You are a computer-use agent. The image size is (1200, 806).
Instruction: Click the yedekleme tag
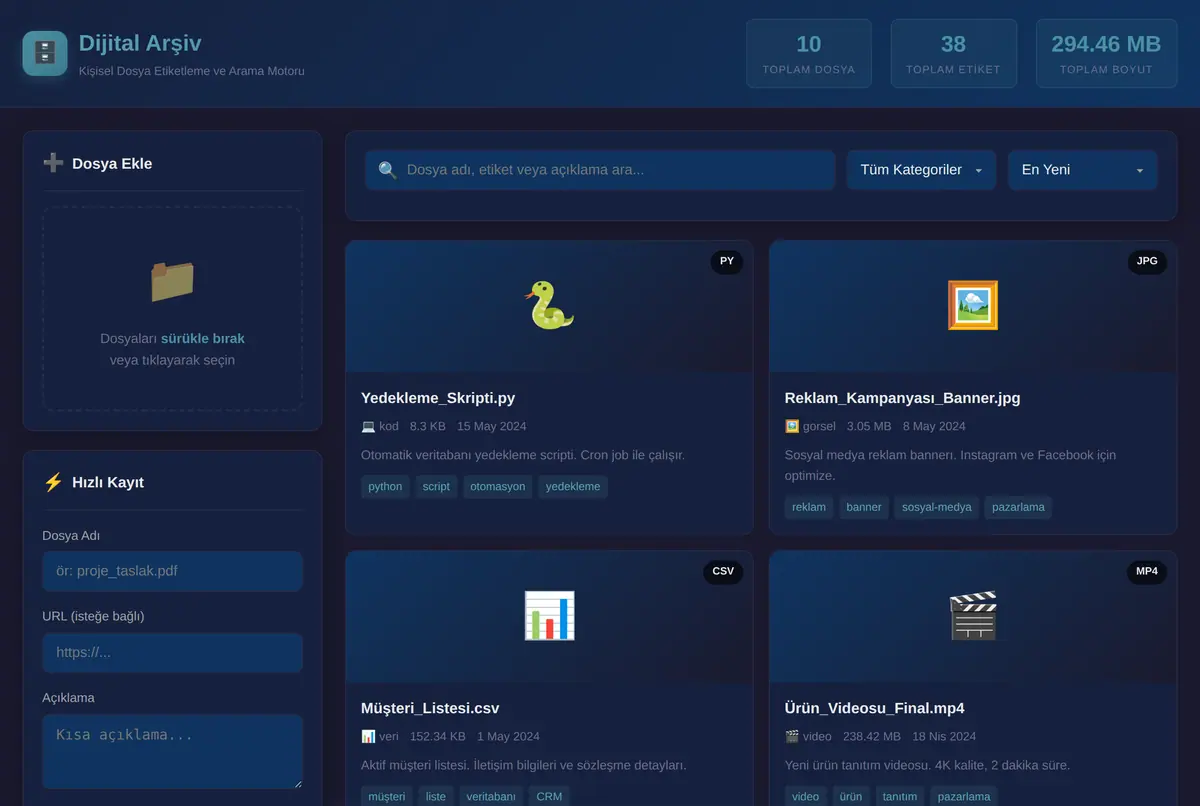tap(573, 487)
